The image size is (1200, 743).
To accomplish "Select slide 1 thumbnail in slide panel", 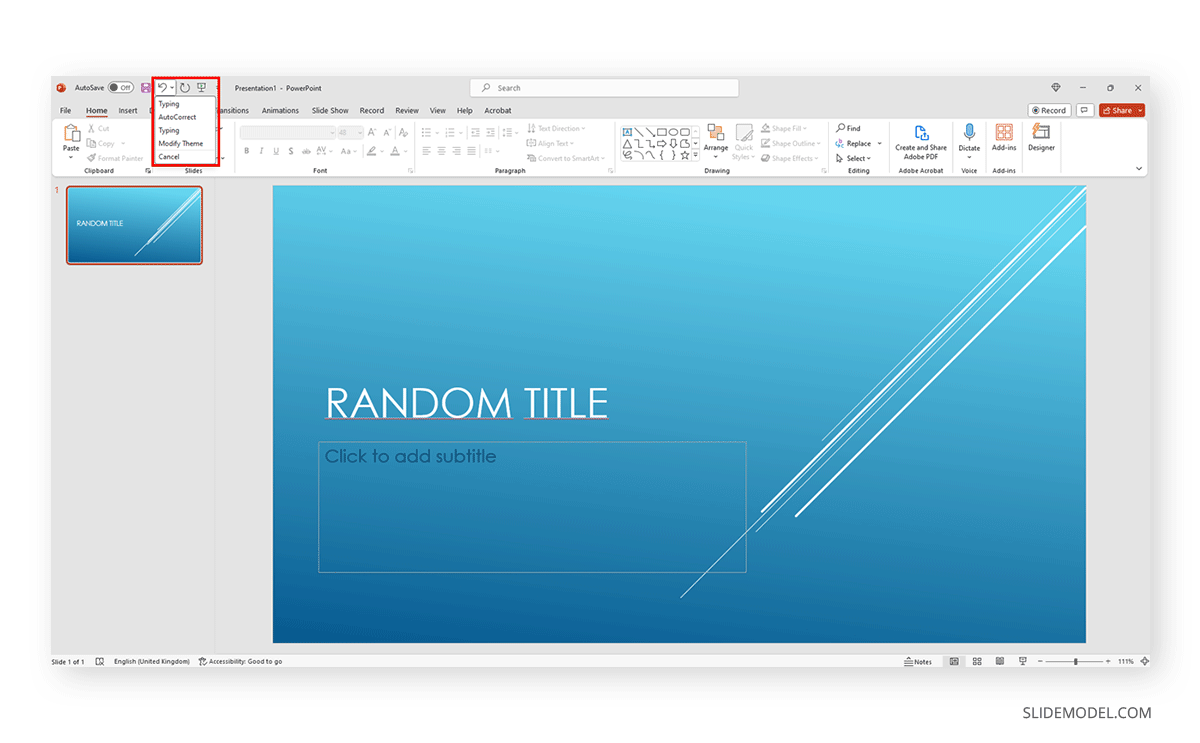I will (134, 225).
